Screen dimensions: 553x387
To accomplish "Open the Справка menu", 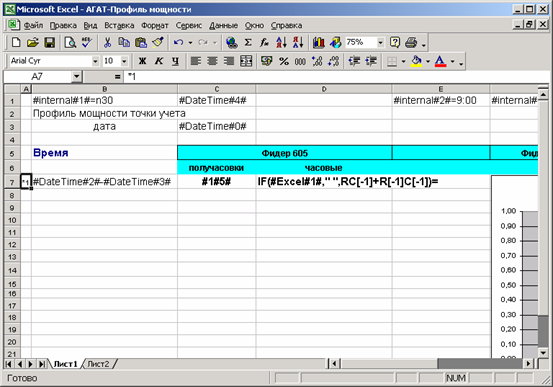I will [286, 25].
